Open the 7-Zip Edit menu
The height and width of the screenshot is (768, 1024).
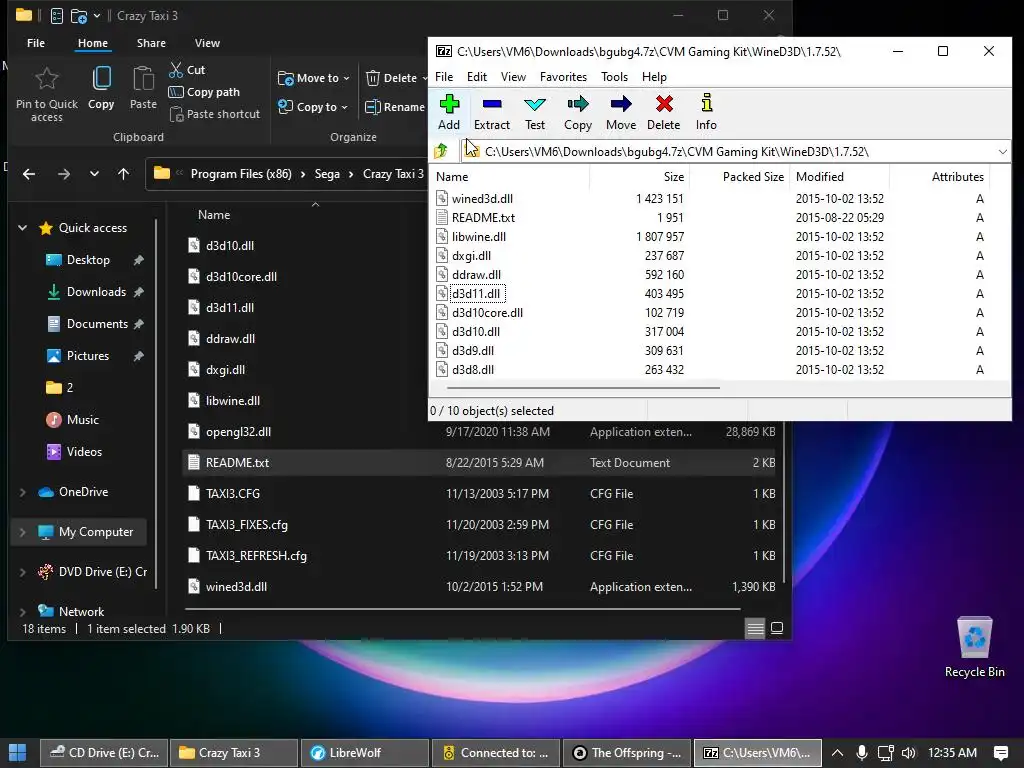point(477,77)
